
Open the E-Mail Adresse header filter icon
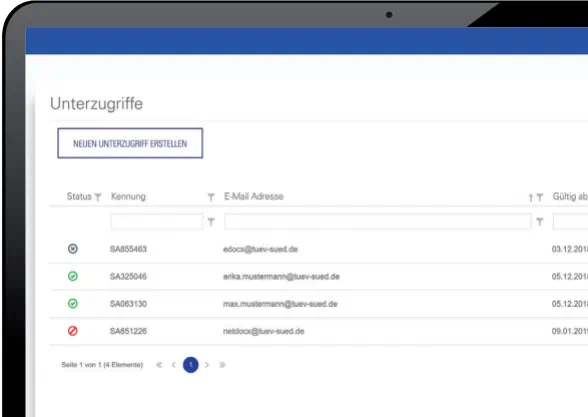pyautogui.click(x=540, y=197)
